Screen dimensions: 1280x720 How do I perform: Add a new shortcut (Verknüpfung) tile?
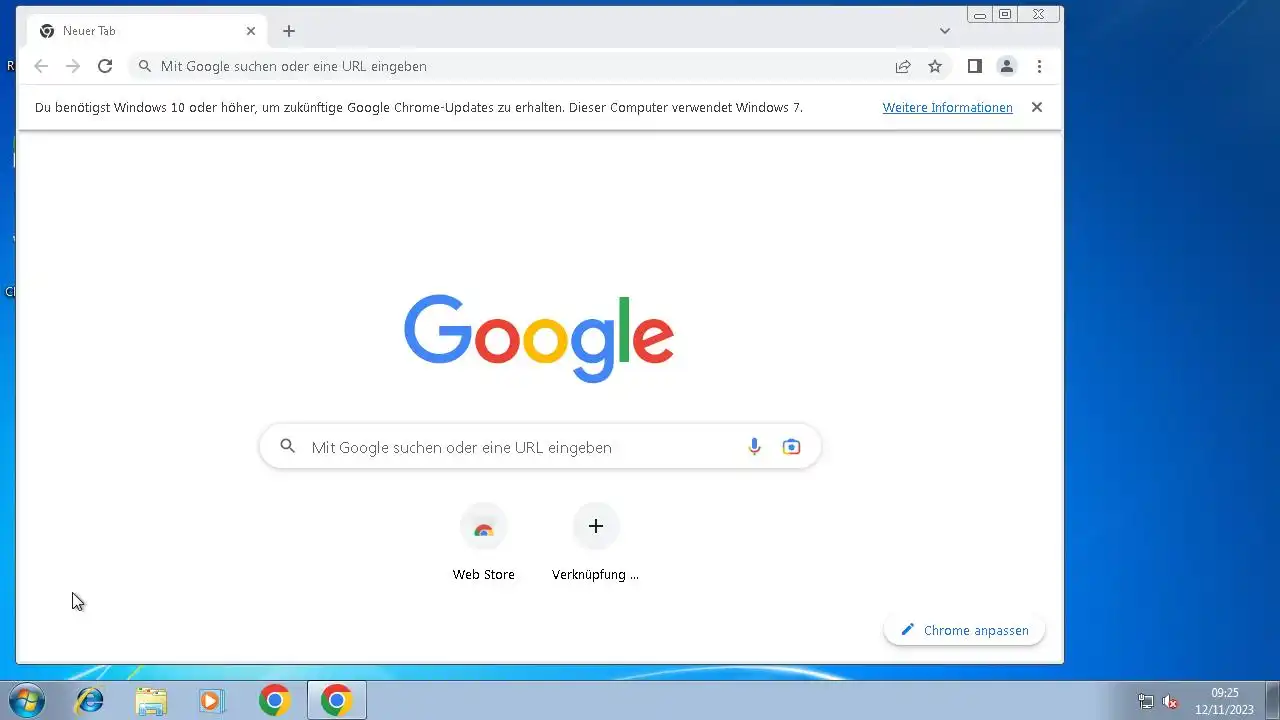click(596, 543)
